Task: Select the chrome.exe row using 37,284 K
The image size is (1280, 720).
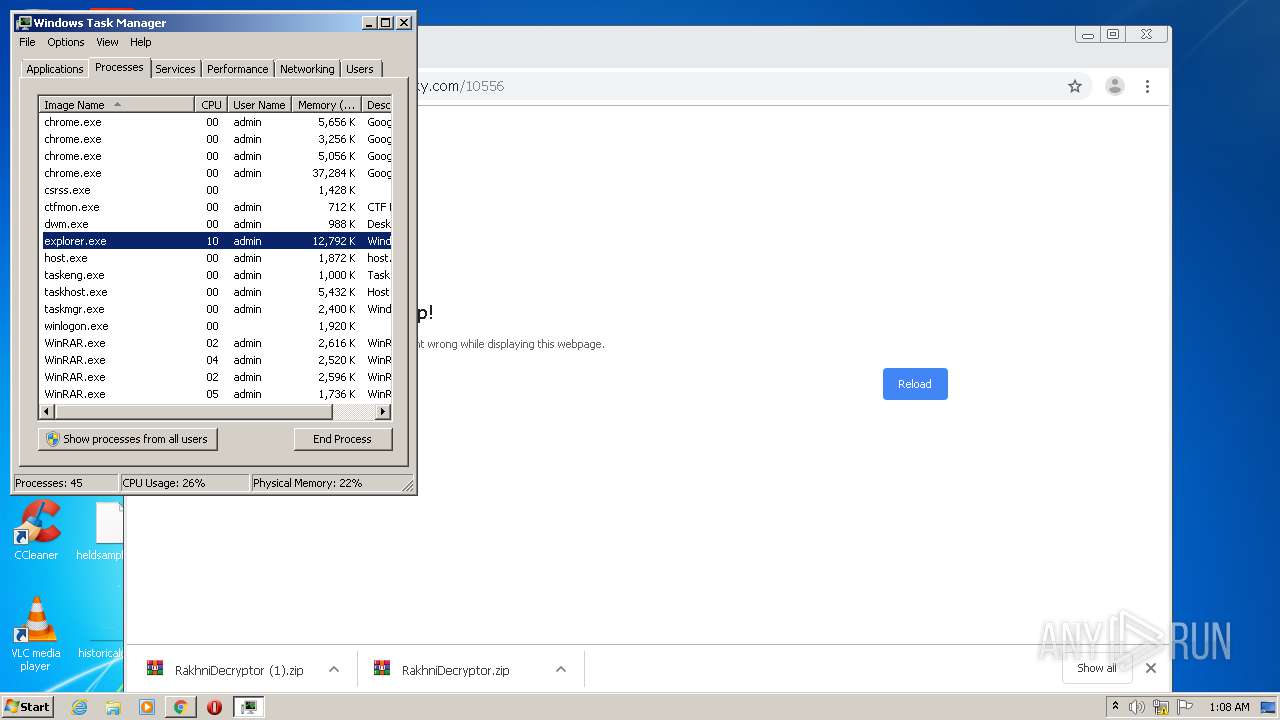Action: [215, 173]
